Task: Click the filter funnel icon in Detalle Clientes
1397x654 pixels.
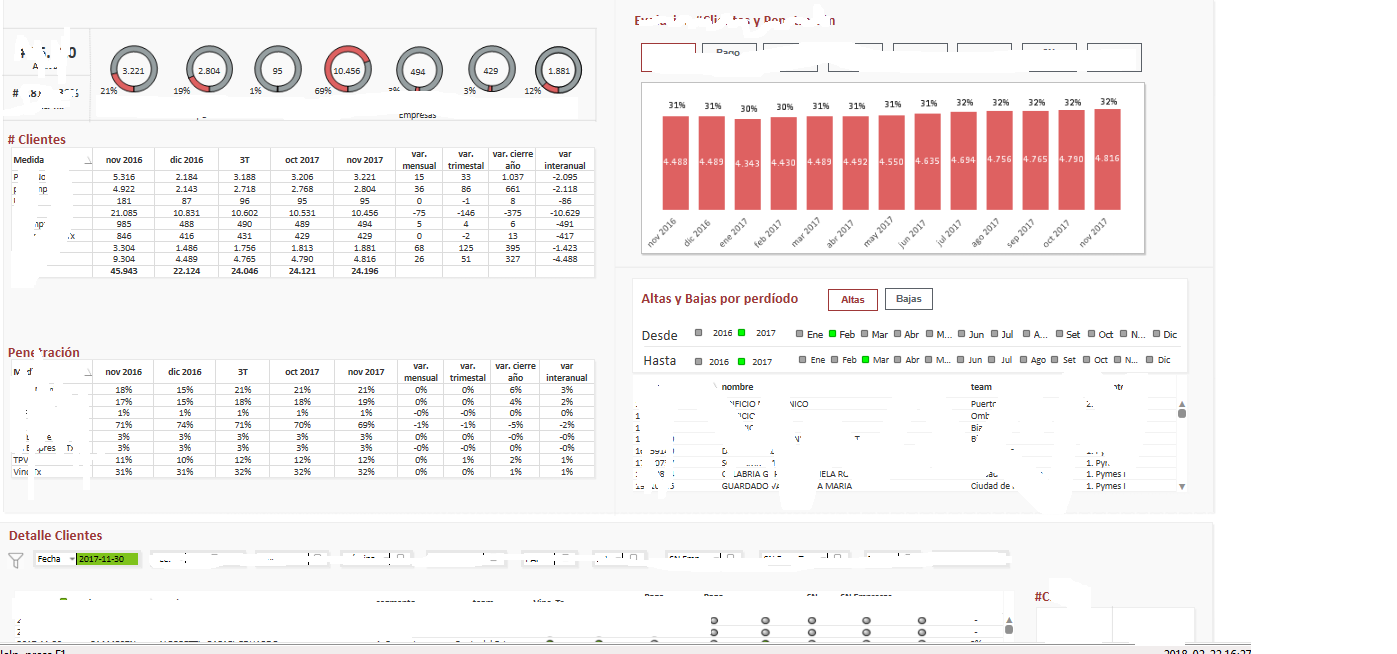Action: click(15, 559)
